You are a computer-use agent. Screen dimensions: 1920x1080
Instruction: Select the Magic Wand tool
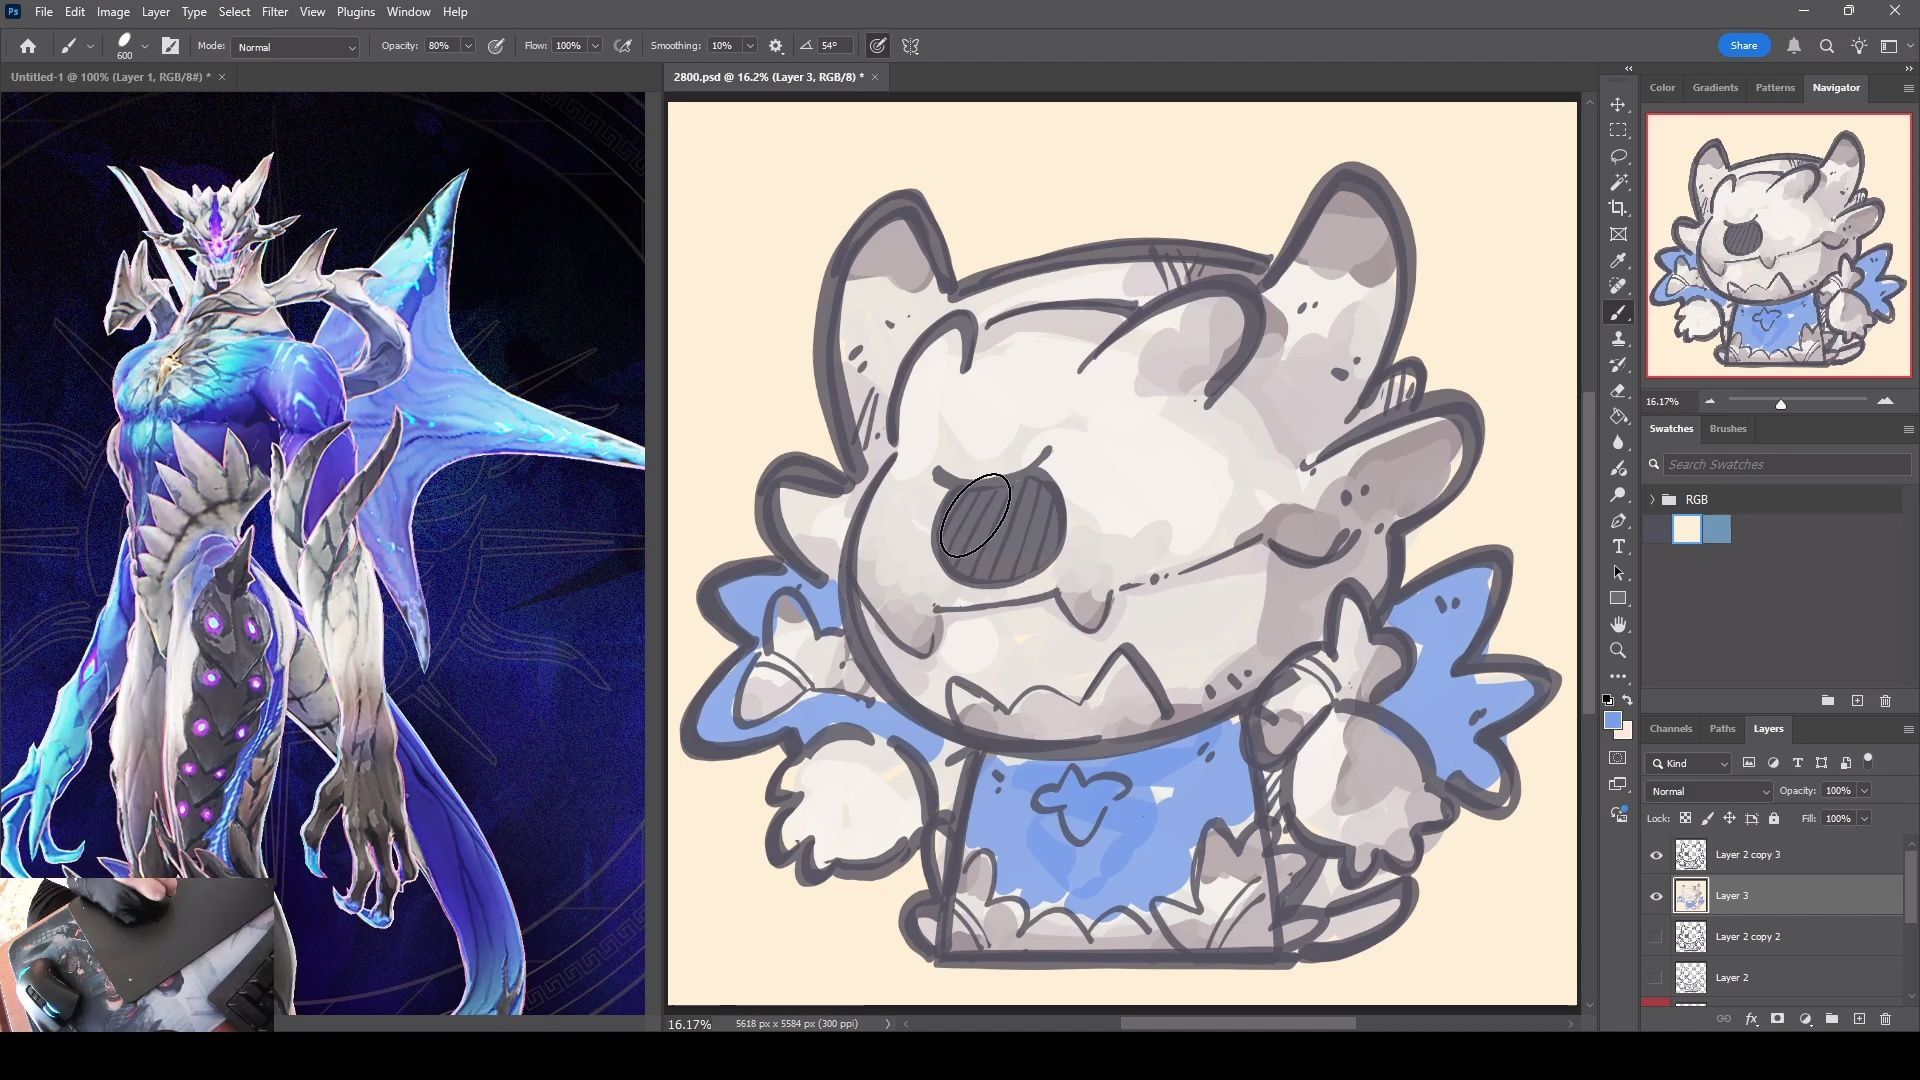[x=1618, y=183]
